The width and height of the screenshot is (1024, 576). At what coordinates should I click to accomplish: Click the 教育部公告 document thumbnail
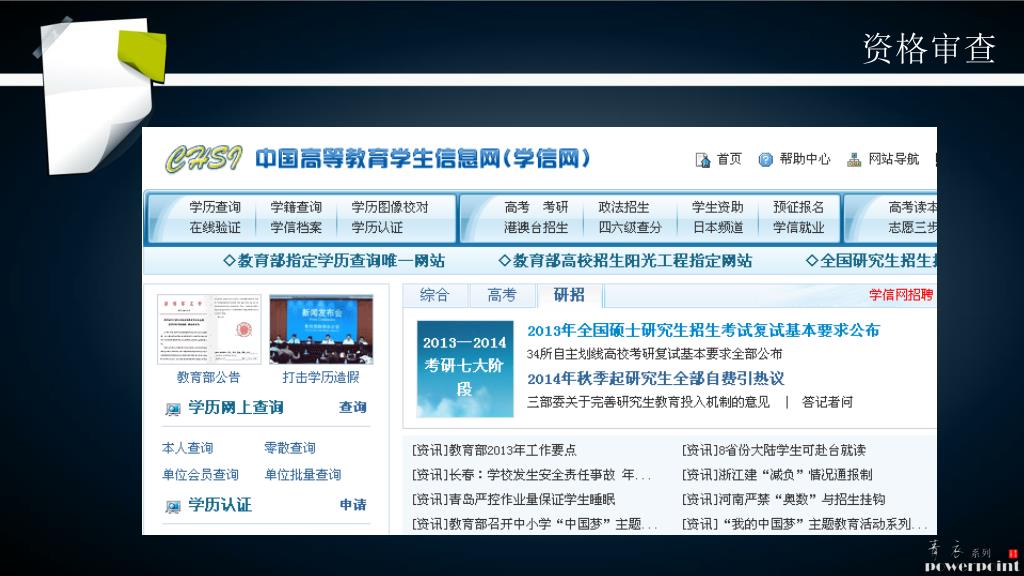[x=209, y=329]
